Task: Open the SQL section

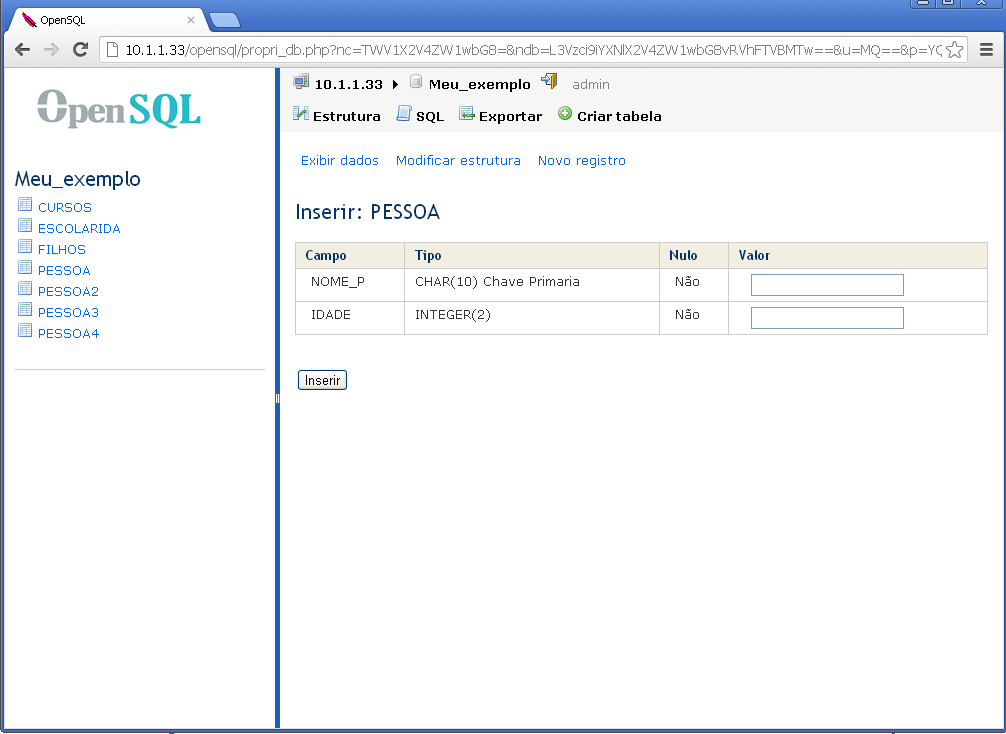Action: tap(430, 116)
